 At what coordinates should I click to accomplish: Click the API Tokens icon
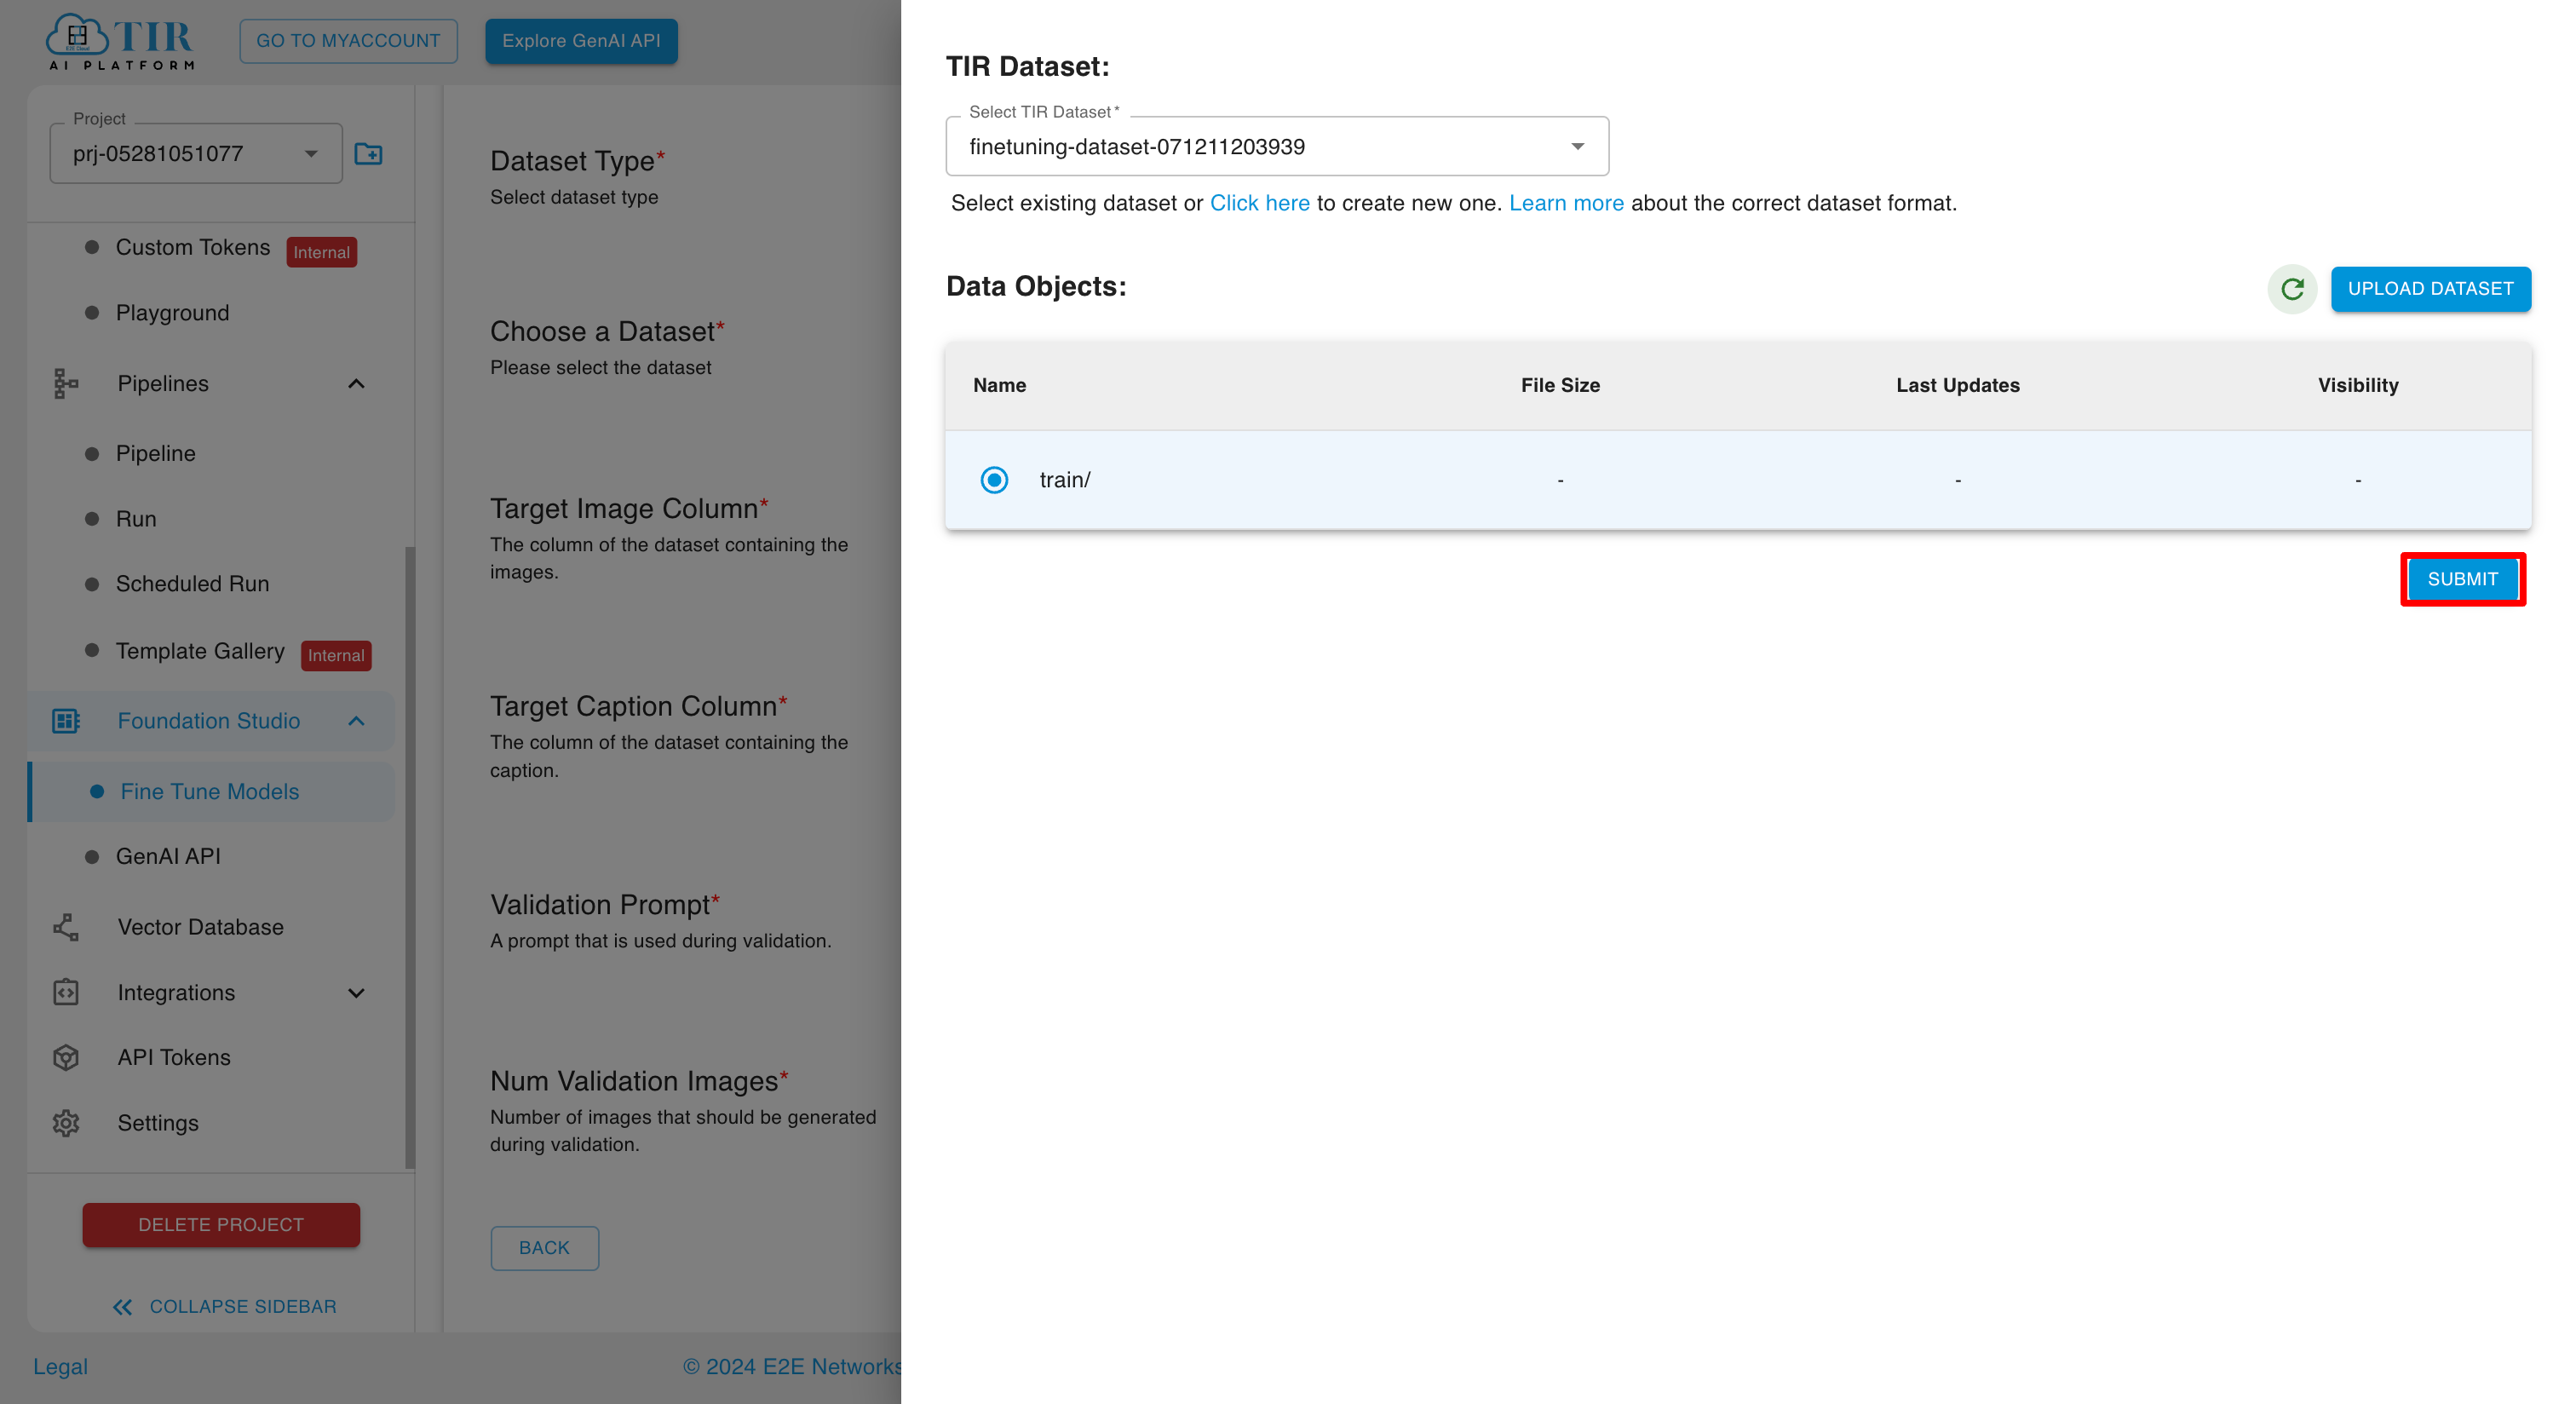point(66,1057)
